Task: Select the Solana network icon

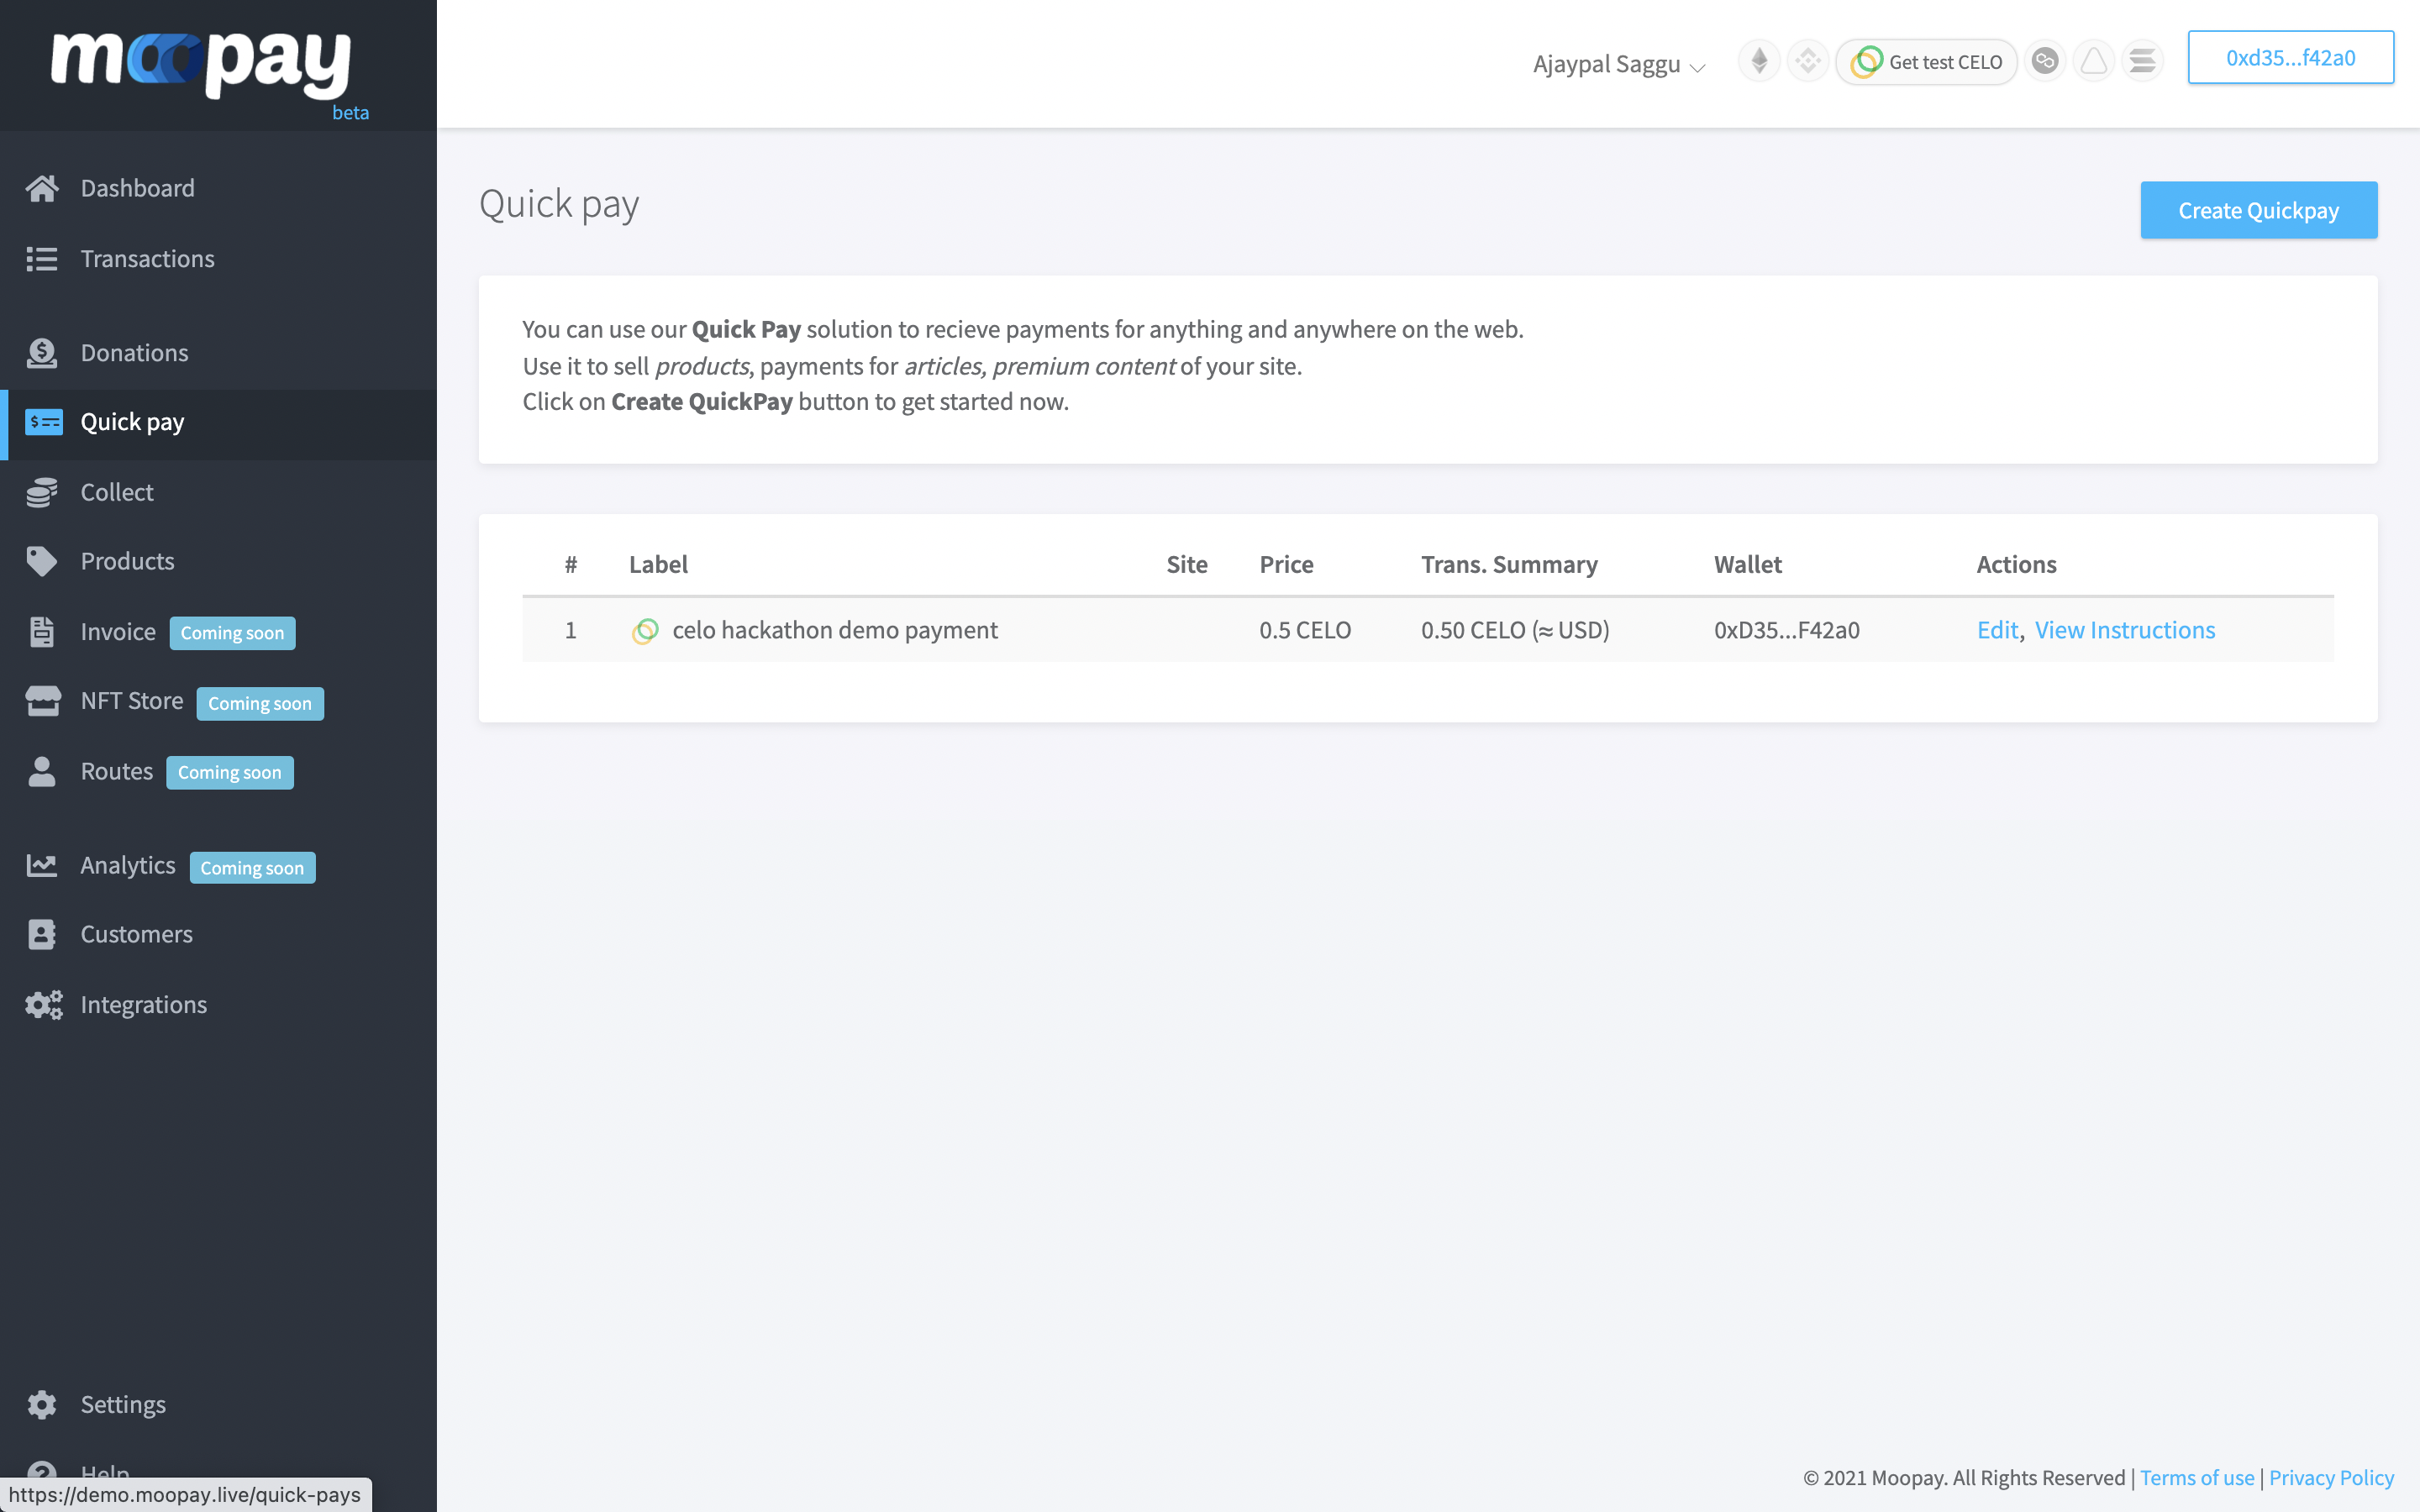Action: (2142, 62)
